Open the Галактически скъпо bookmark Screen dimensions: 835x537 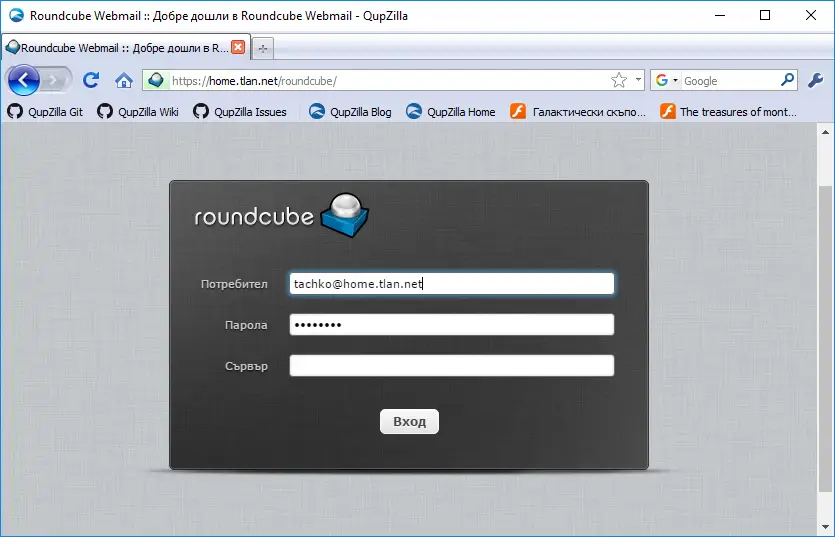578,112
